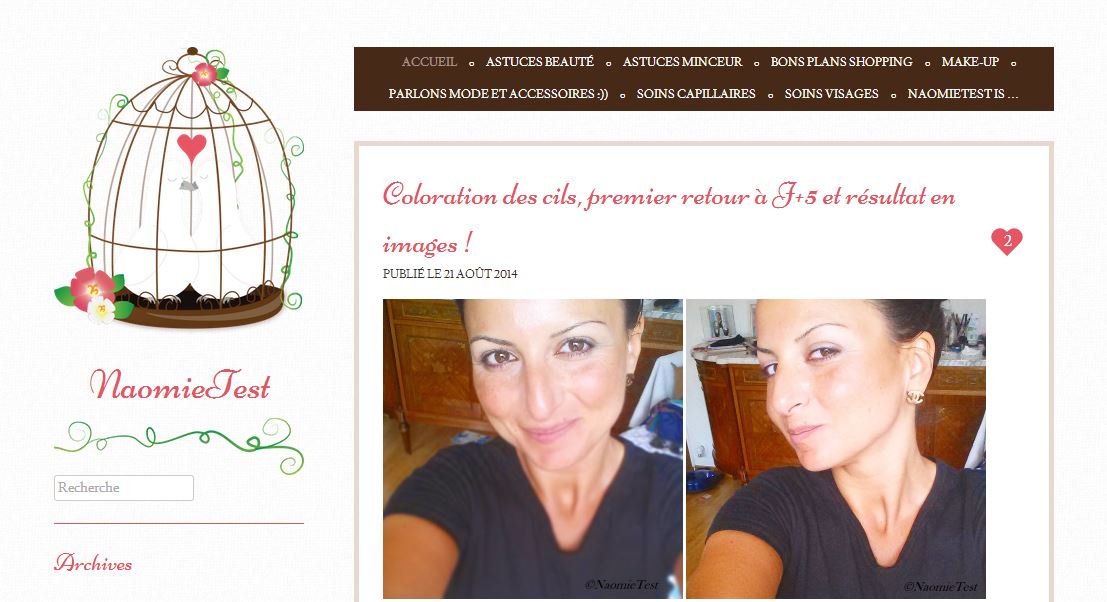Open the MAKE-UP category
Viewport: 1107px width, 602px height.
point(970,62)
